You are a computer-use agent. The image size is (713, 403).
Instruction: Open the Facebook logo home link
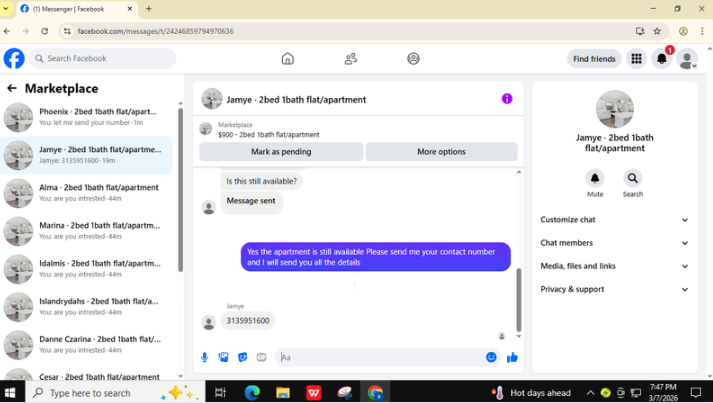14,59
